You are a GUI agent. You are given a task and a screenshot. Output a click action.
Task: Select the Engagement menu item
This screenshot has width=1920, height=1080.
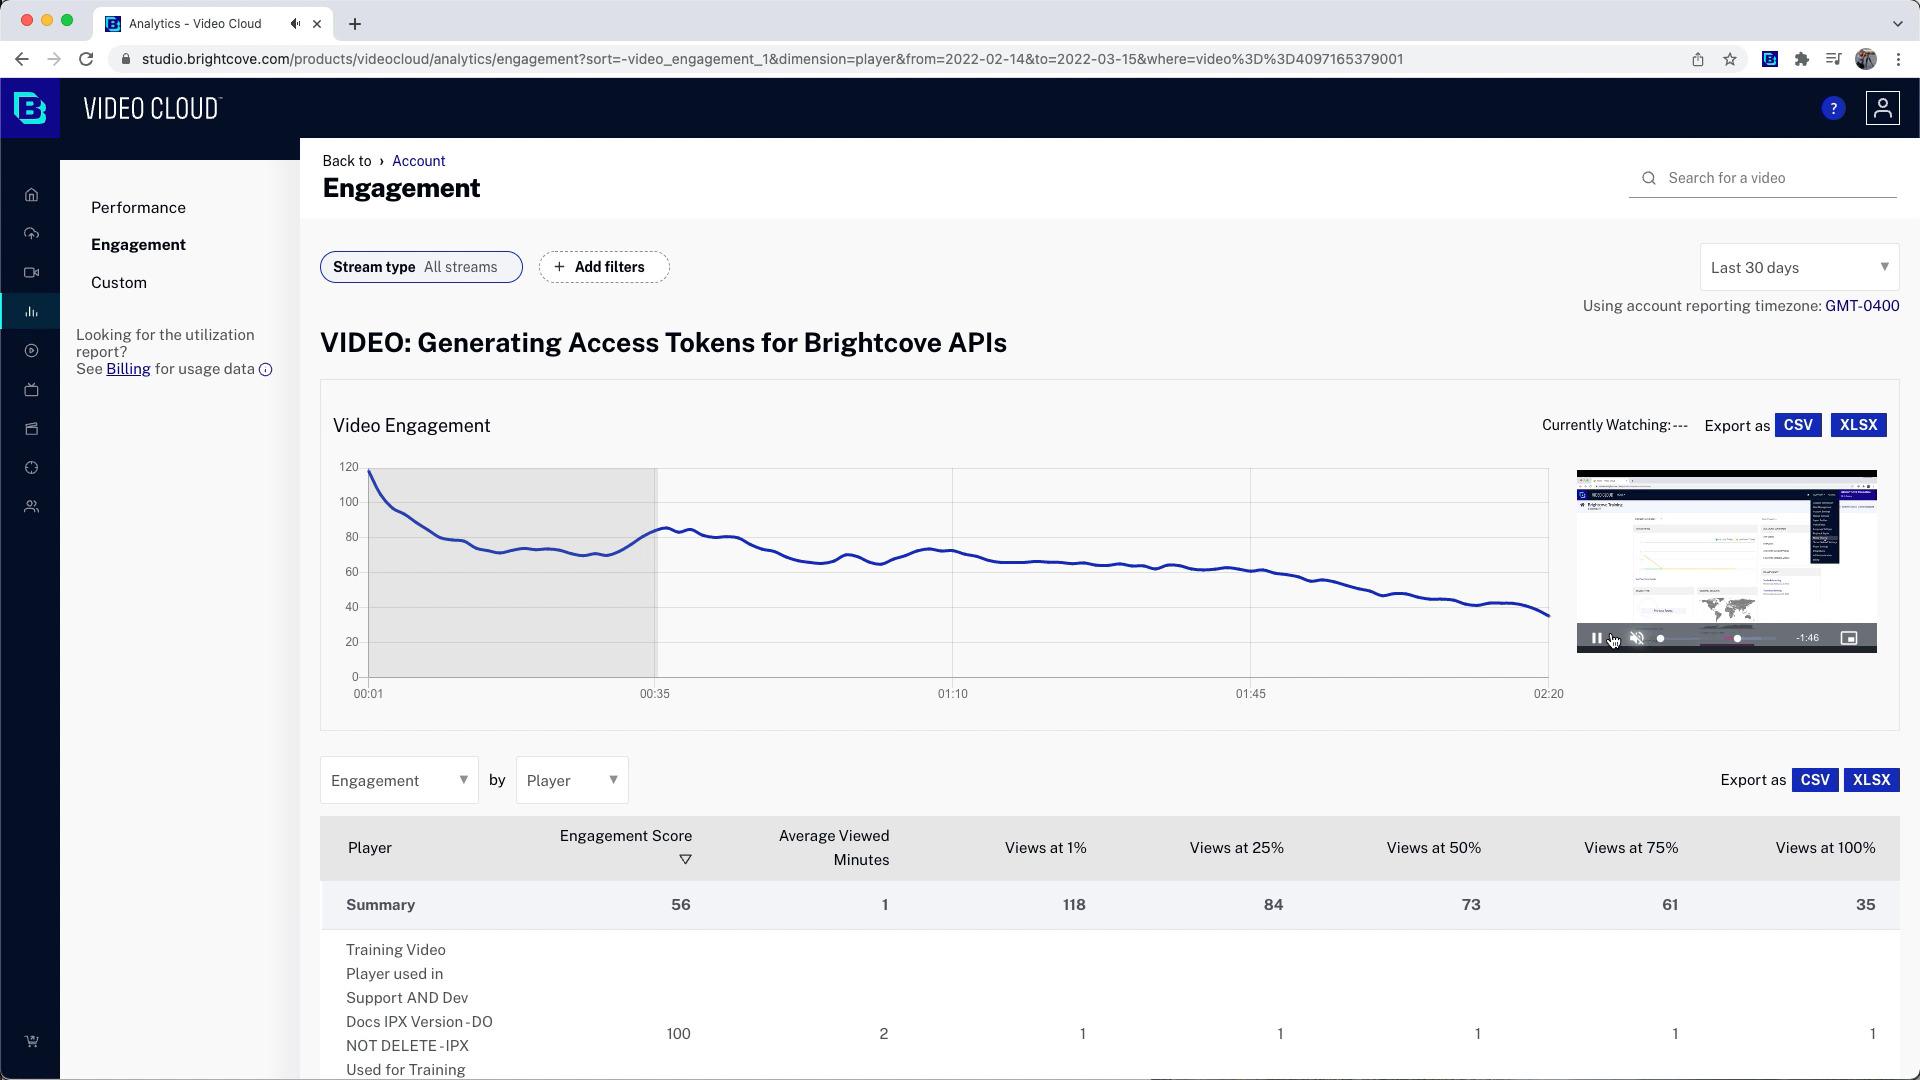pos(138,245)
